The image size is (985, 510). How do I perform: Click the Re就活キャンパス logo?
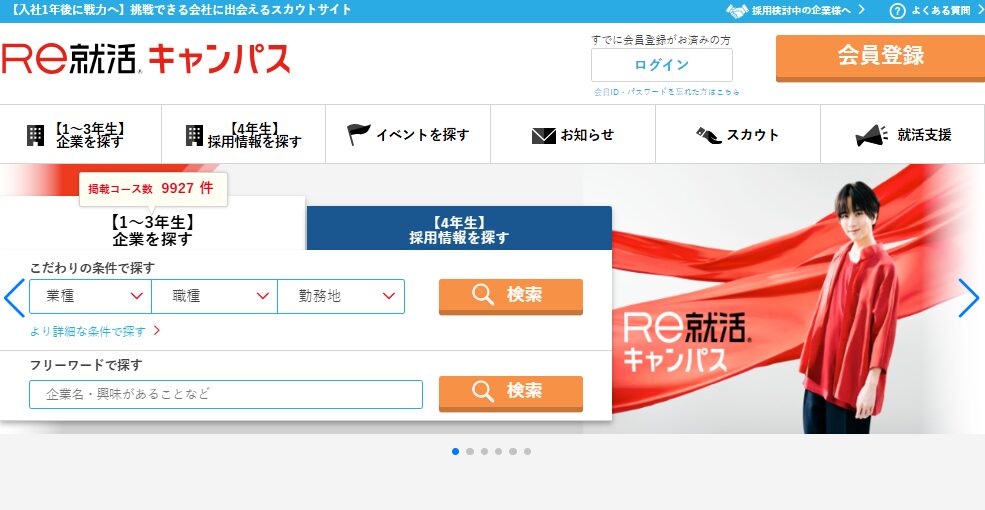(x=146, y=59)
